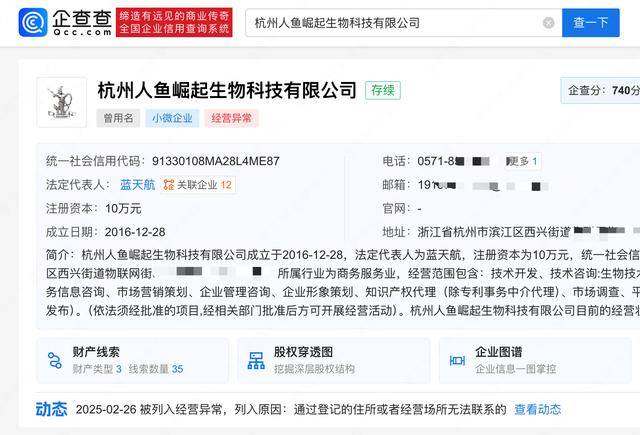
Task: Click the 企查分 740分 score badge
Action: 601,90
